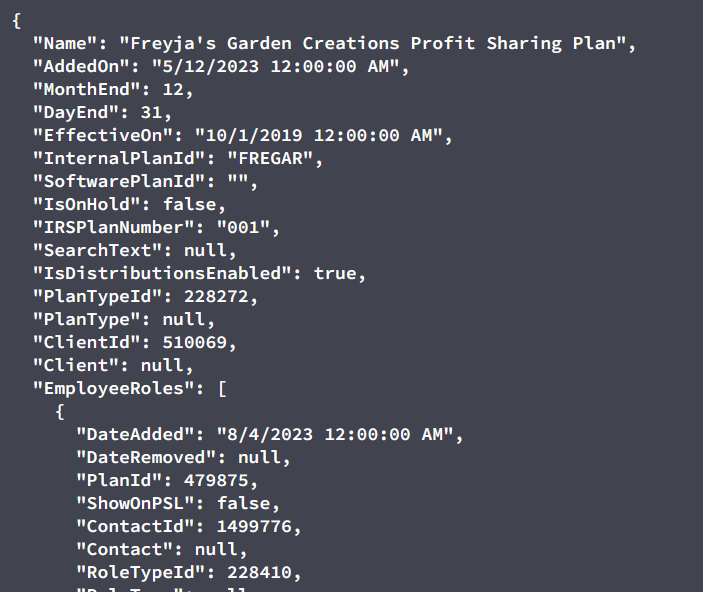This screenshot has height=592, width=703.
Task: Click the "FREGAR" InternalPlanId value
Action: 270,159
